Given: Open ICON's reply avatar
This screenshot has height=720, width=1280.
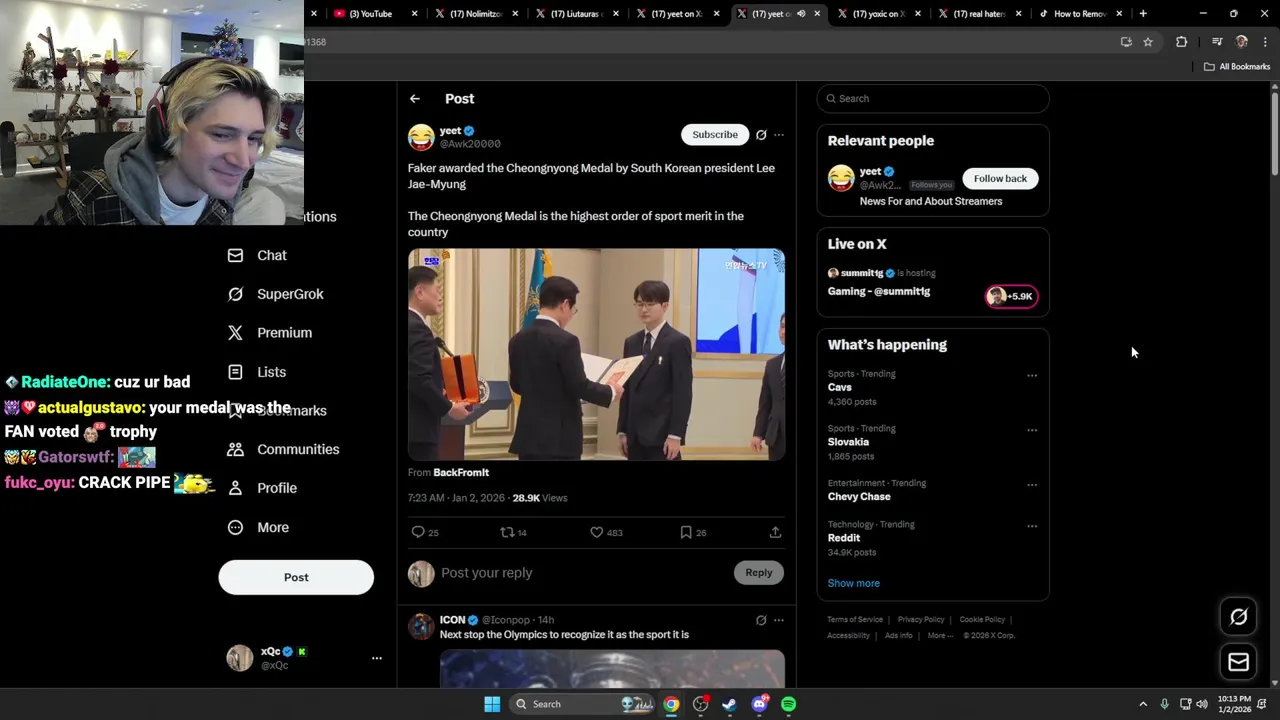Looking at the screenshot, I should tap(421, 627).
